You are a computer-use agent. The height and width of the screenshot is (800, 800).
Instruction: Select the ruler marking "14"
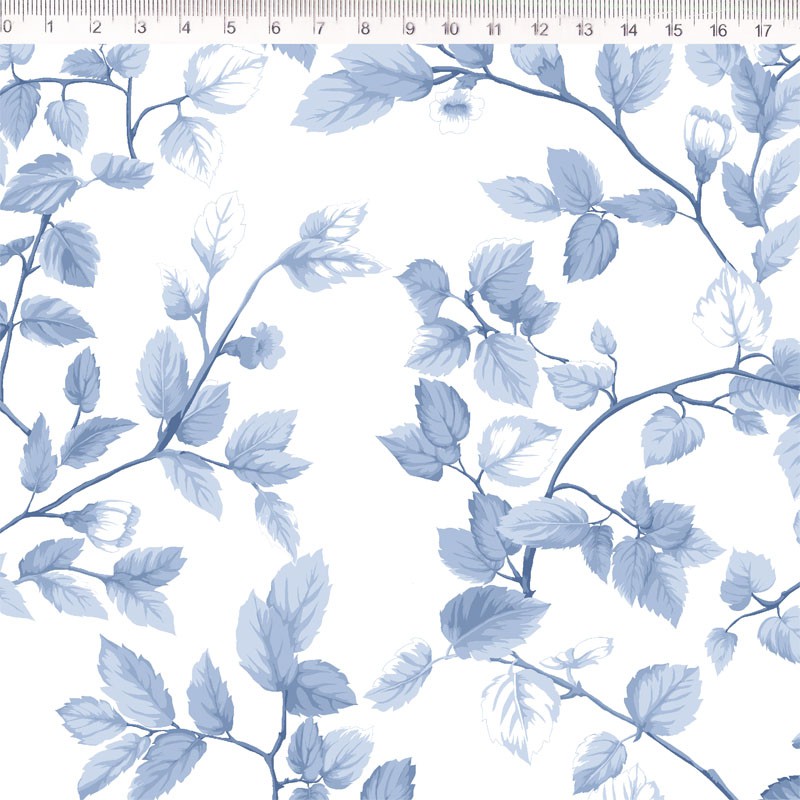pos(630,30)
